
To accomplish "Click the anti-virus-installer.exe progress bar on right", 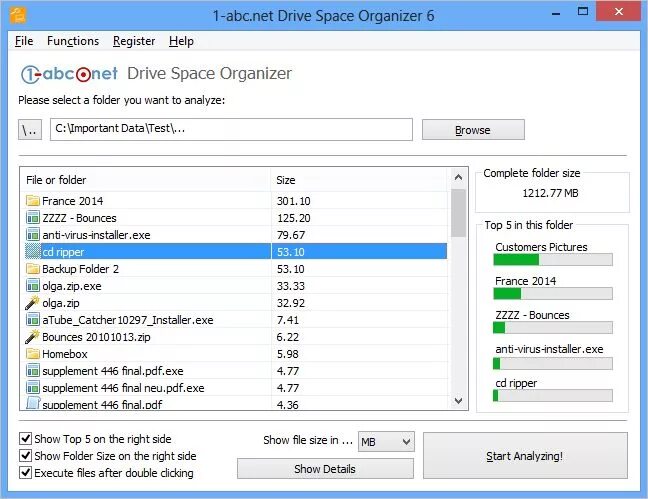I will (553, 363).
